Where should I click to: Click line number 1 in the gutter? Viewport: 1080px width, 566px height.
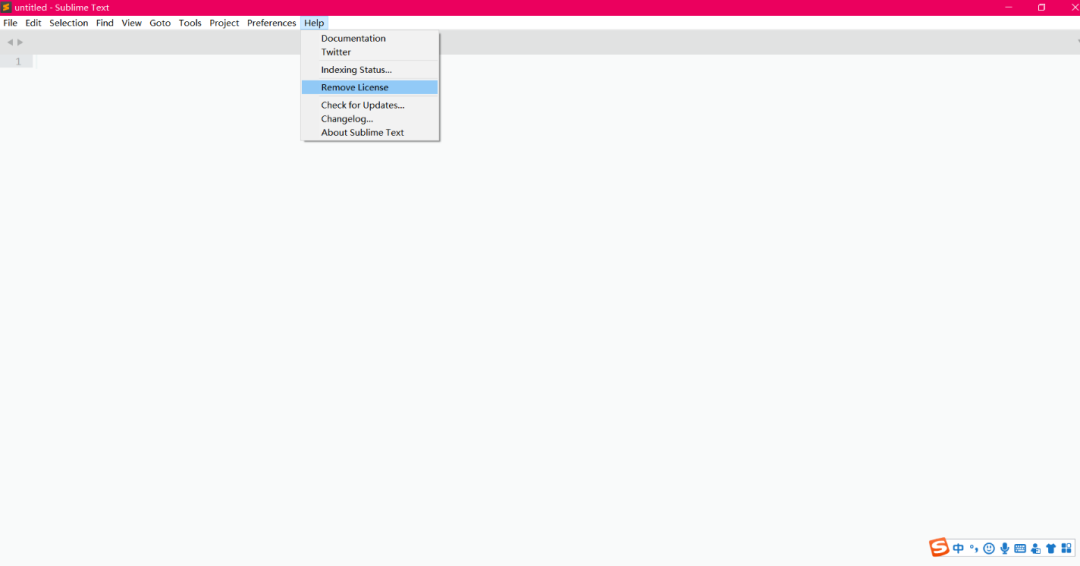point(19,61)
